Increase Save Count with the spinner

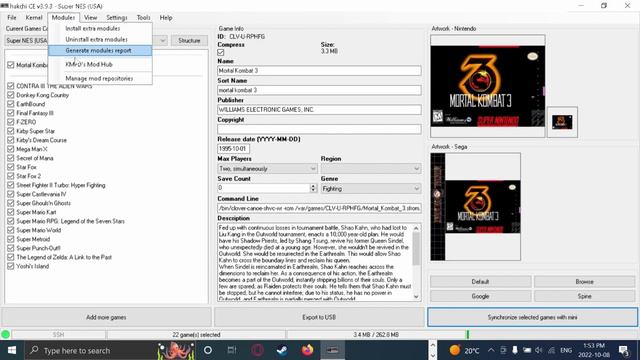point(313,186)
